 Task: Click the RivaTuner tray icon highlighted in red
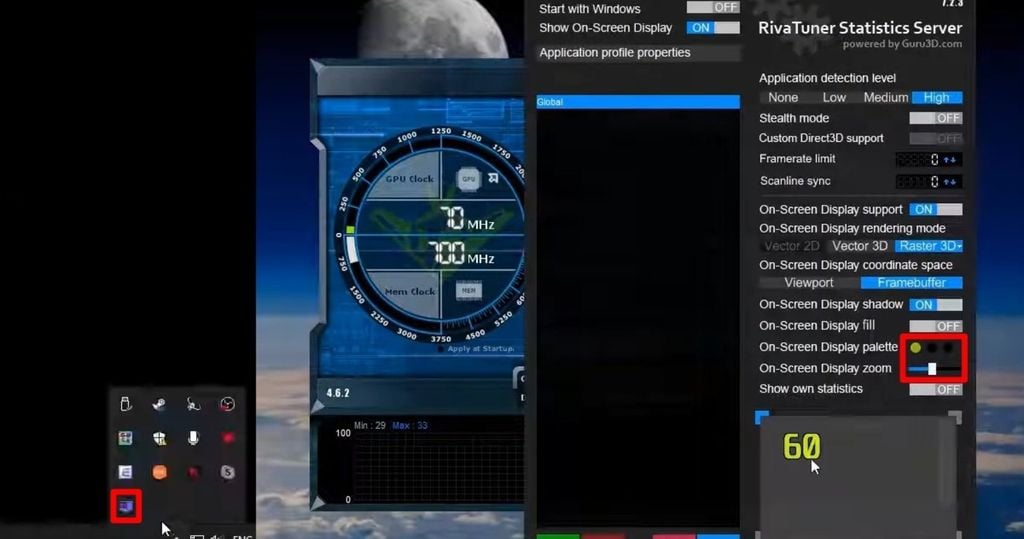pyautogui.click(x=125, y=506)
